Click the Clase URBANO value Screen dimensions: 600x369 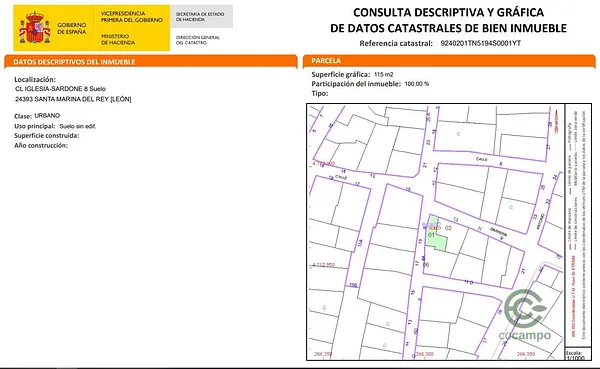tap(47, 116)
